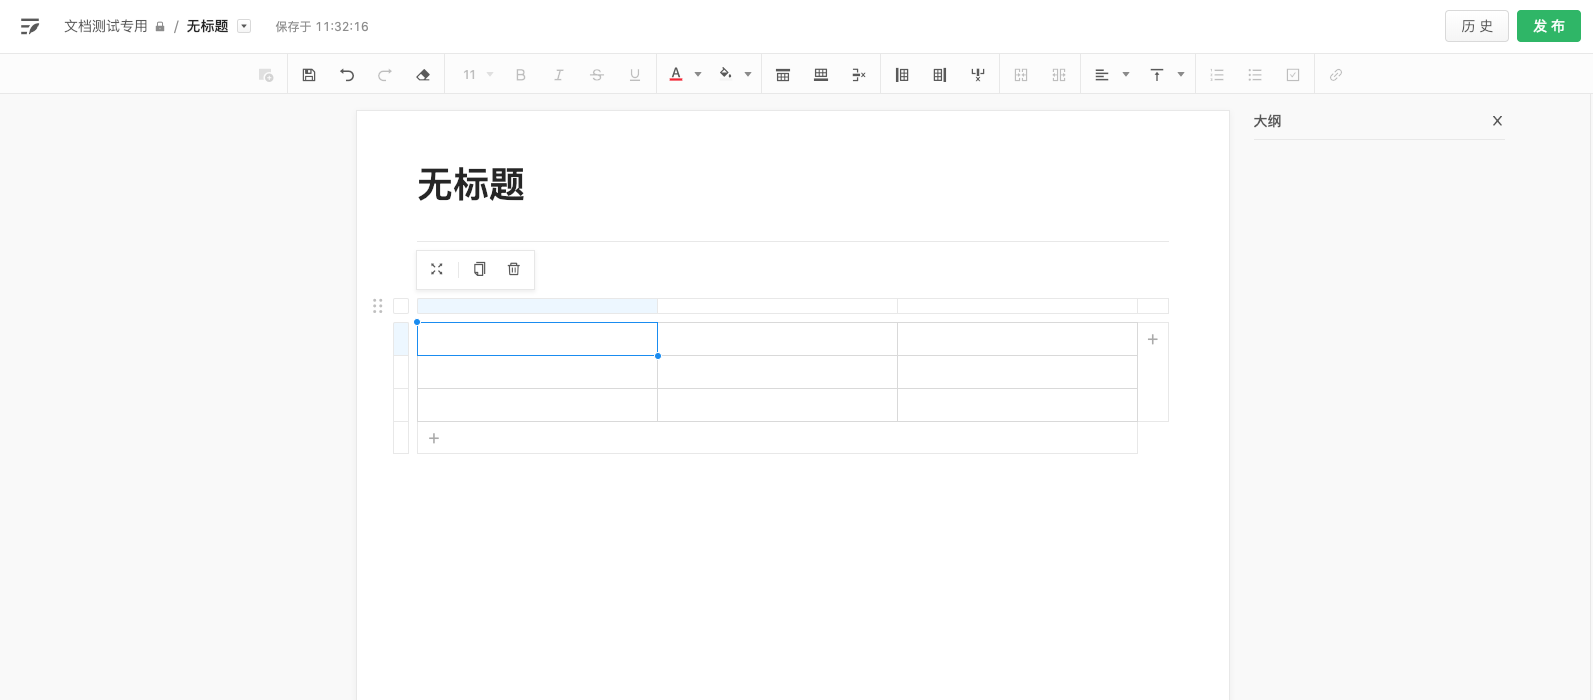Image resolution: width=1593 pixels, height=700 pixels.
Task: Click the red font color A swatch
Action: coord(676,75)
